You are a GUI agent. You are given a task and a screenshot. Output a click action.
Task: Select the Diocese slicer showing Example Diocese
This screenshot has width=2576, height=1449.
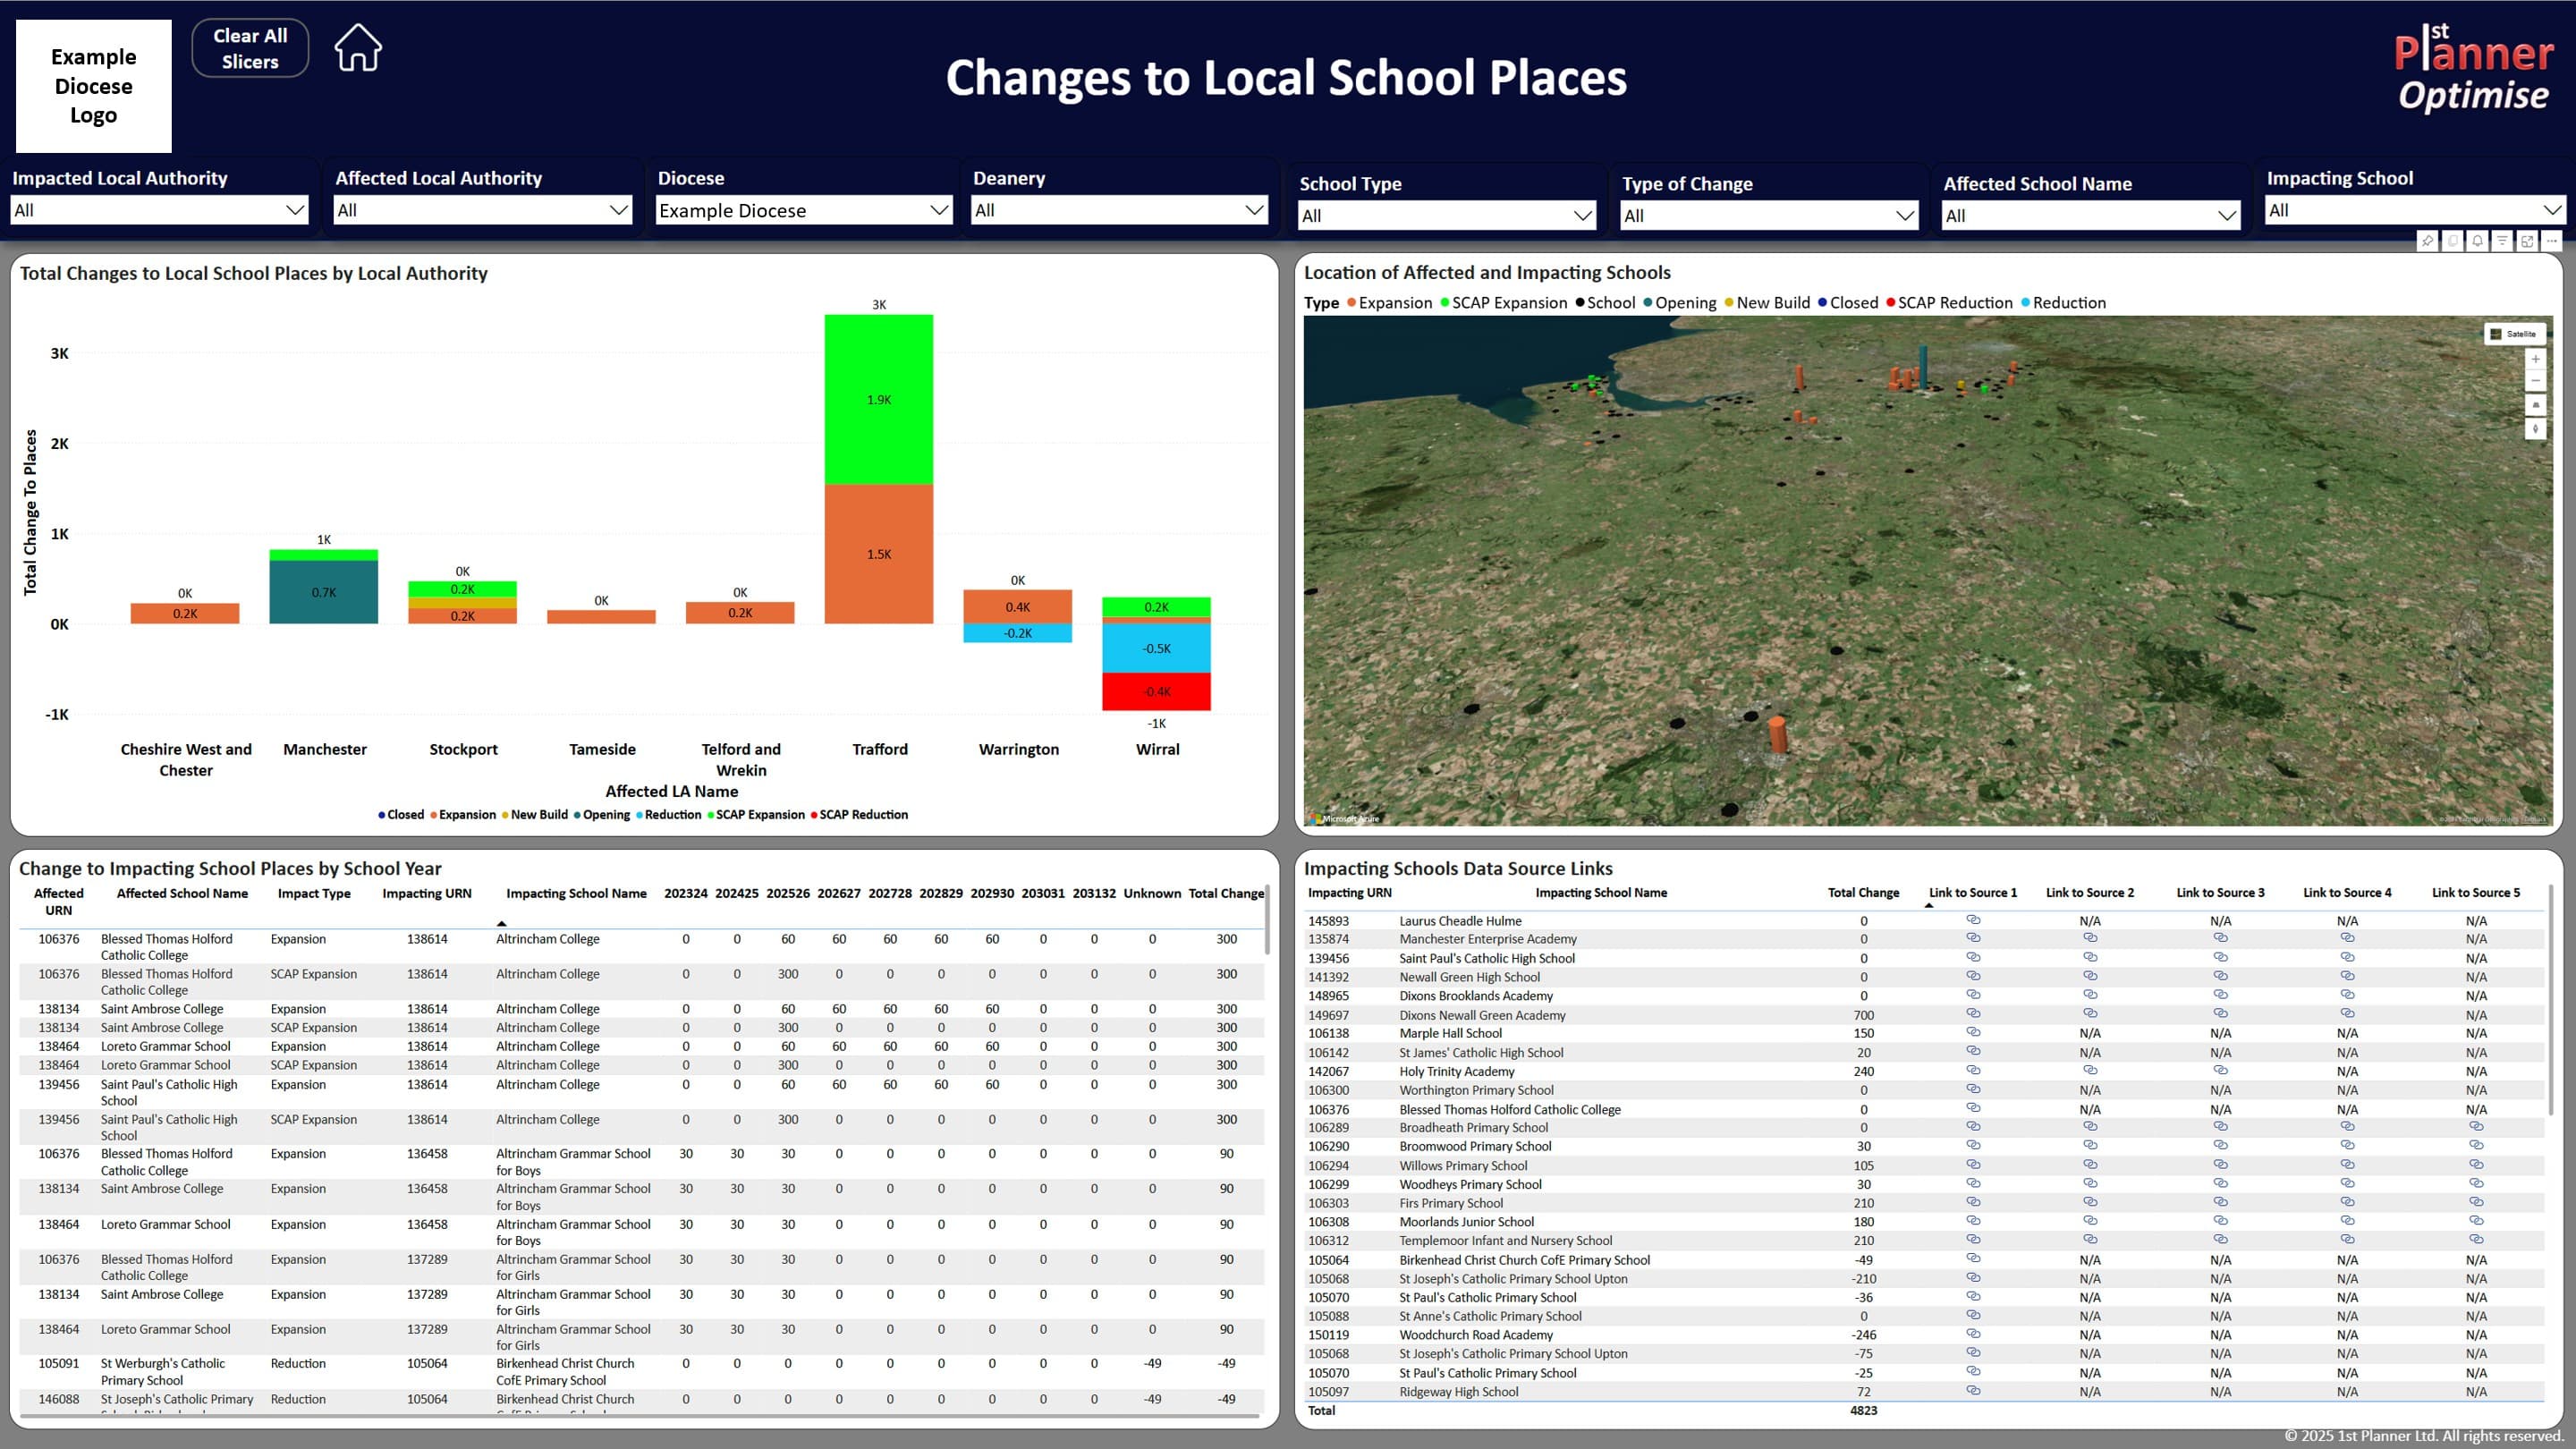[801, 210]
